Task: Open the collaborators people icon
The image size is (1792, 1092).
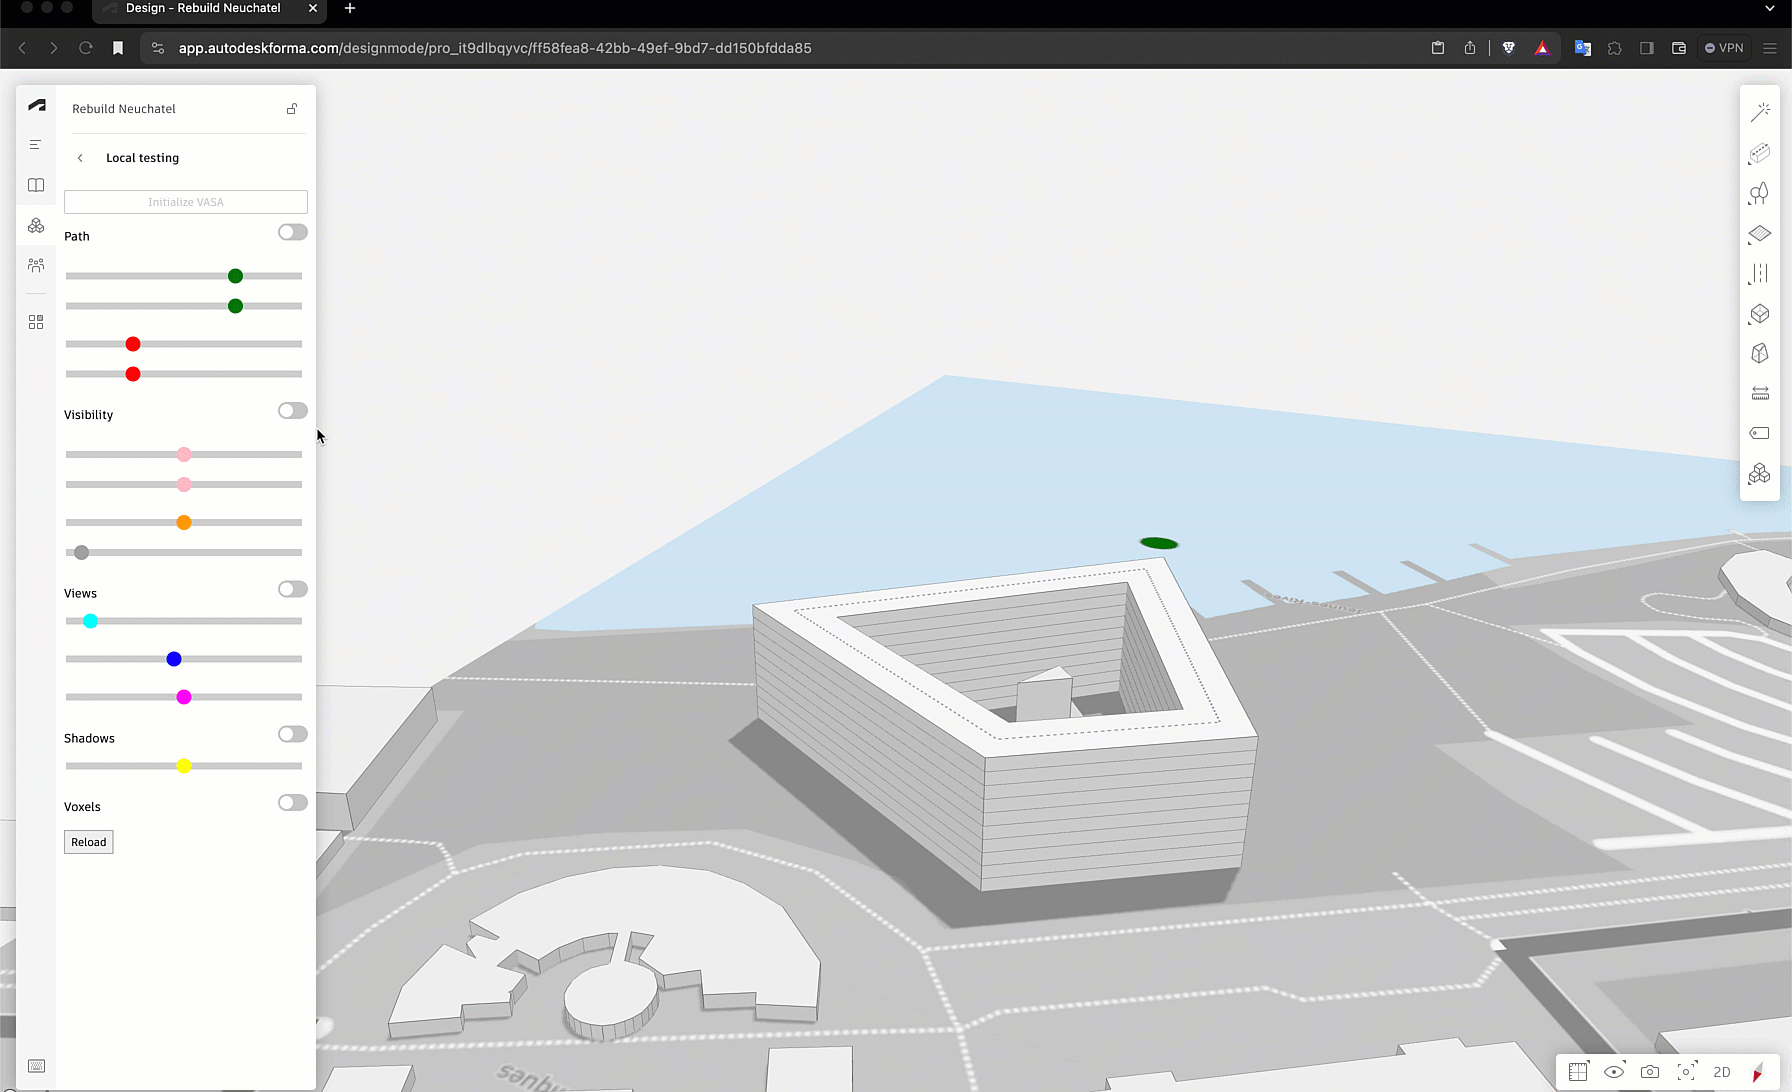Action: click(36, 265)
